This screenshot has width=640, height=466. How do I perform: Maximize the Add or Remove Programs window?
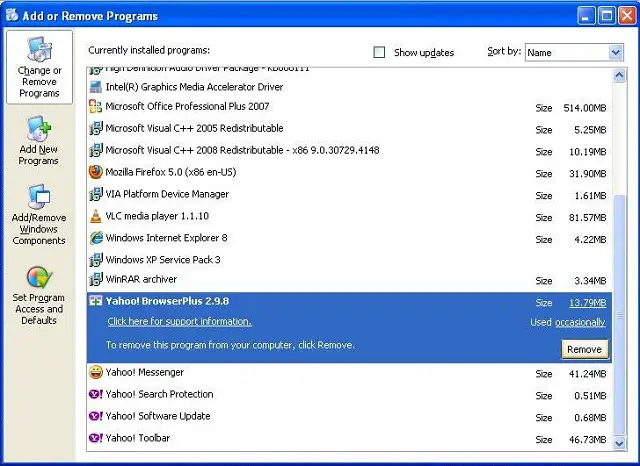coord(607,16)
